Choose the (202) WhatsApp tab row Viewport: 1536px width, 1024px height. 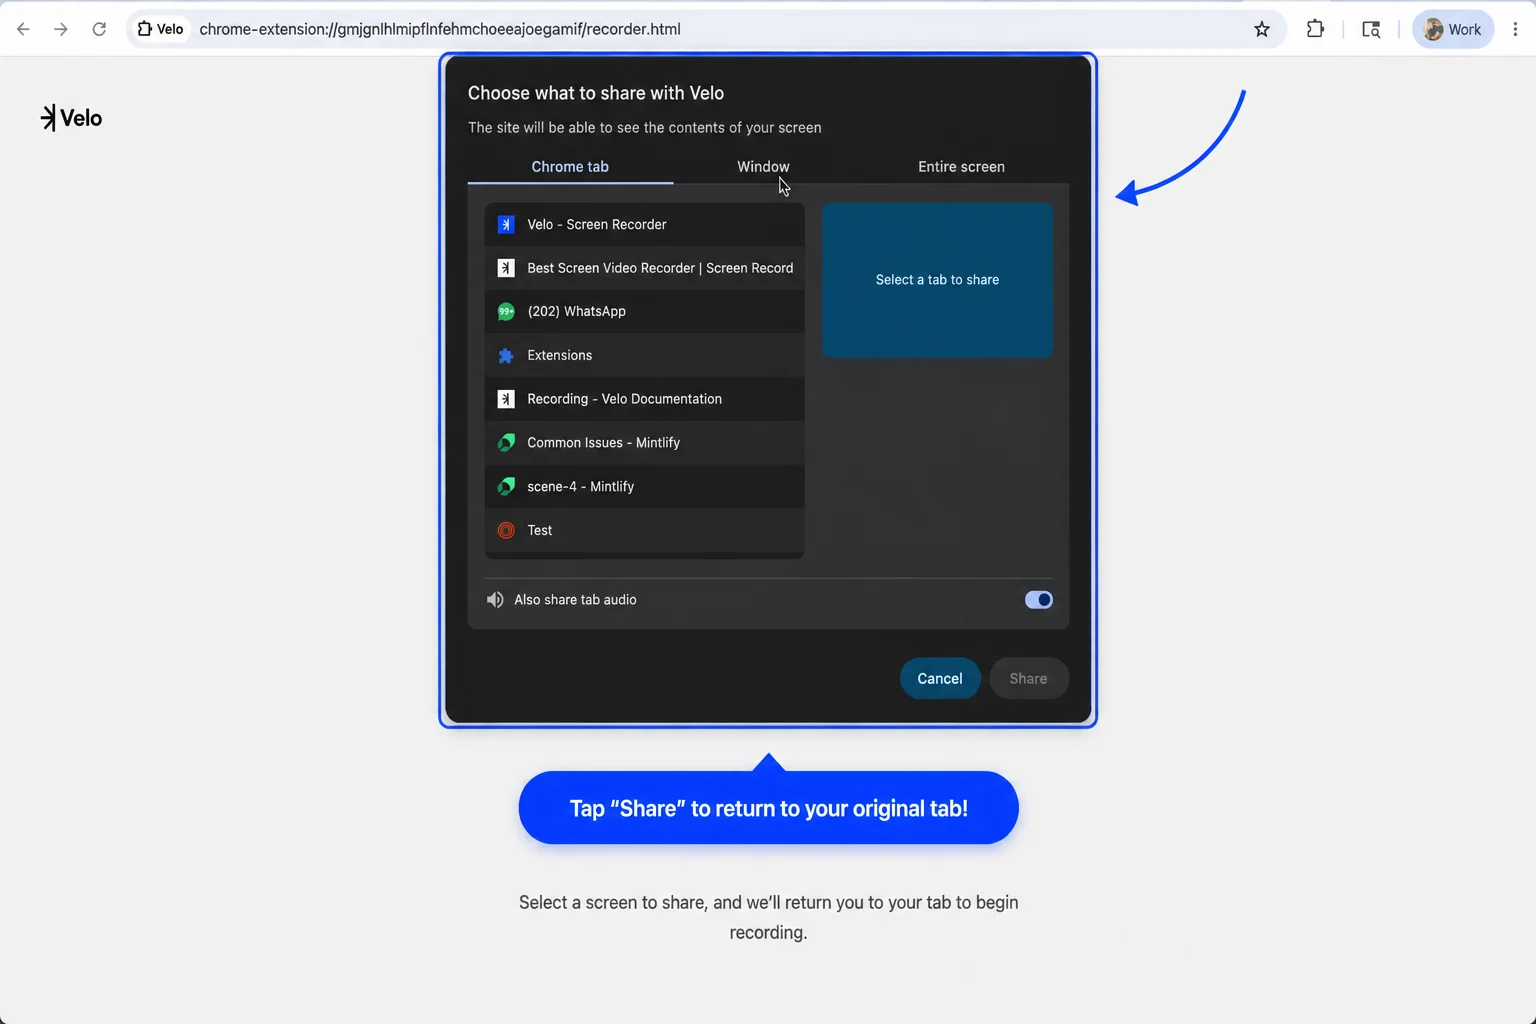click(644, 312)
